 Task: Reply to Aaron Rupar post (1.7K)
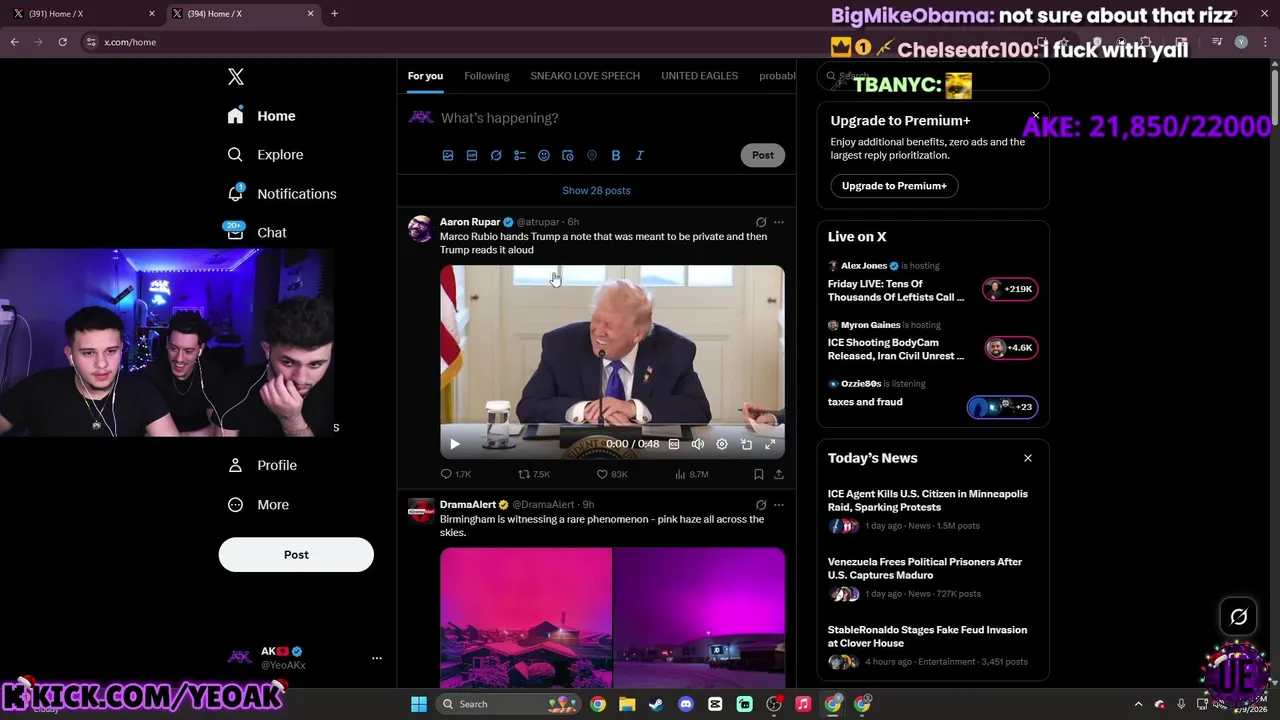(456, 474)
